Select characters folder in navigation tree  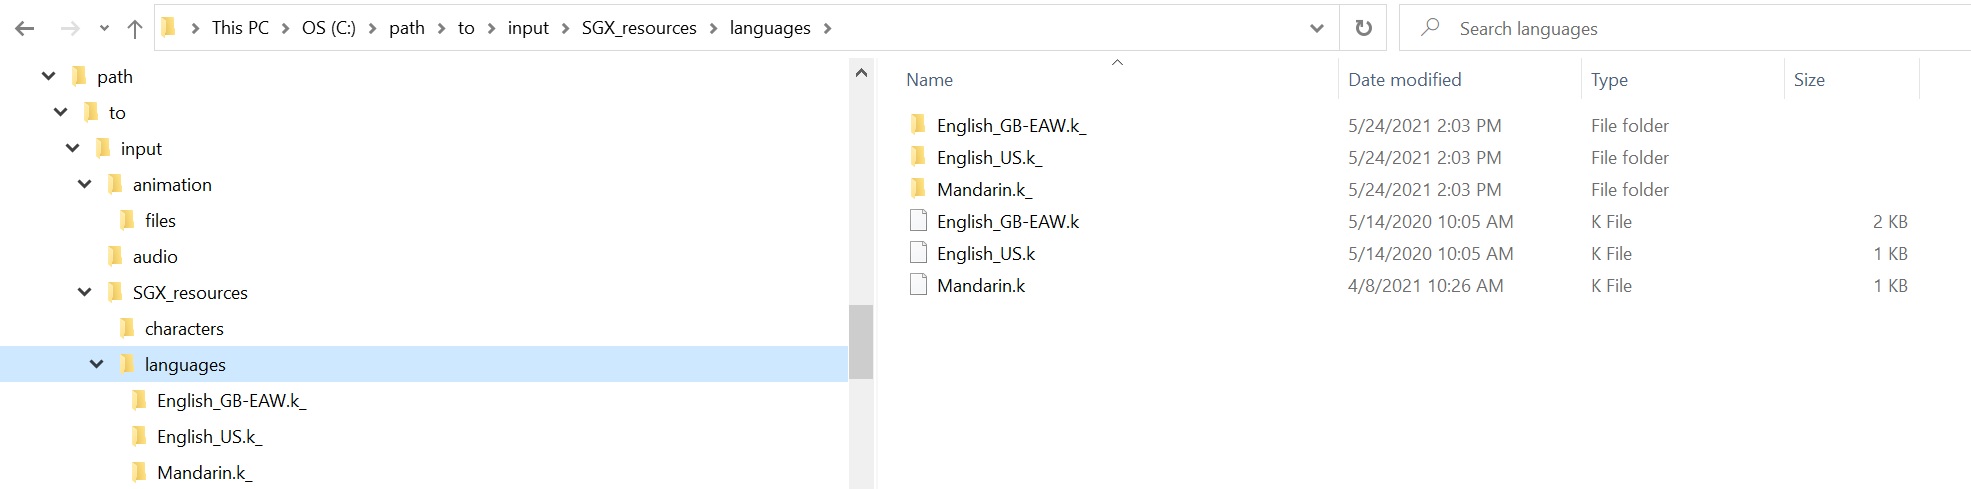coord(184,328)
